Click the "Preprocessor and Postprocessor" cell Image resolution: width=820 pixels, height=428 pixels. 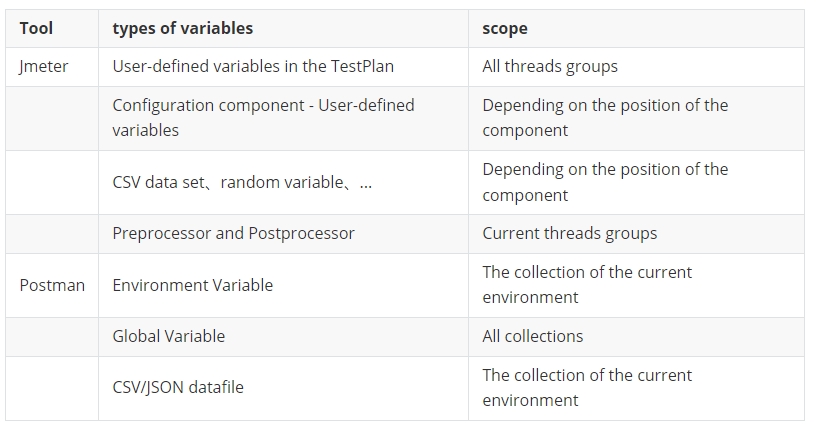[x=233, y=233]
